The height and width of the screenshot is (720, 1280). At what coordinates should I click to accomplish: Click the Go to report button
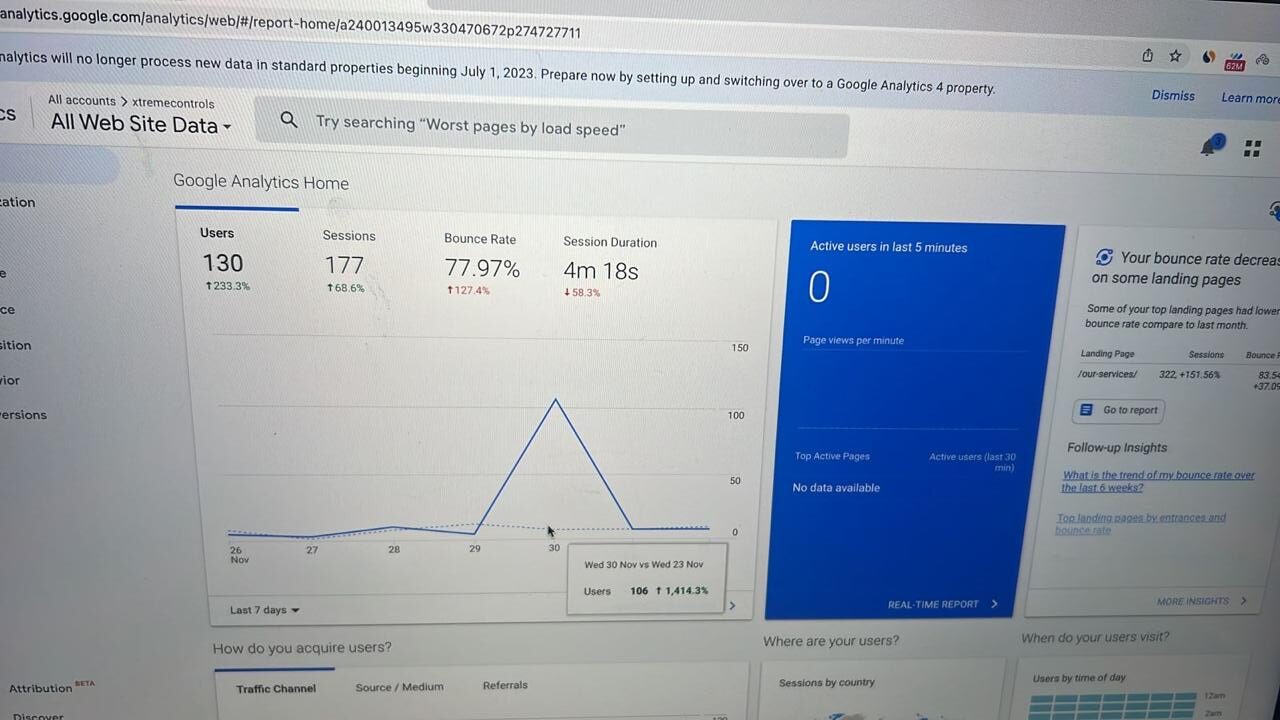pyautogui.click(x=1119, y=410)
